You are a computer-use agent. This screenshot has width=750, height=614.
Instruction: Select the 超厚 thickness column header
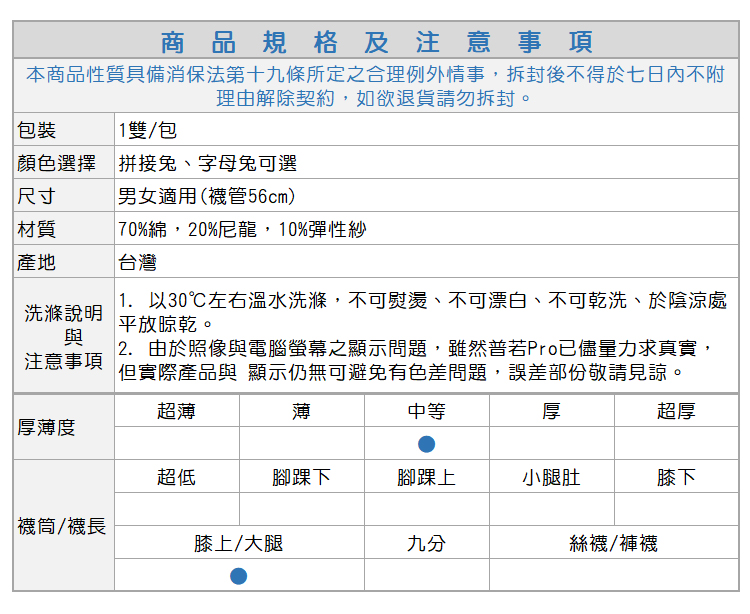point(676,411)
